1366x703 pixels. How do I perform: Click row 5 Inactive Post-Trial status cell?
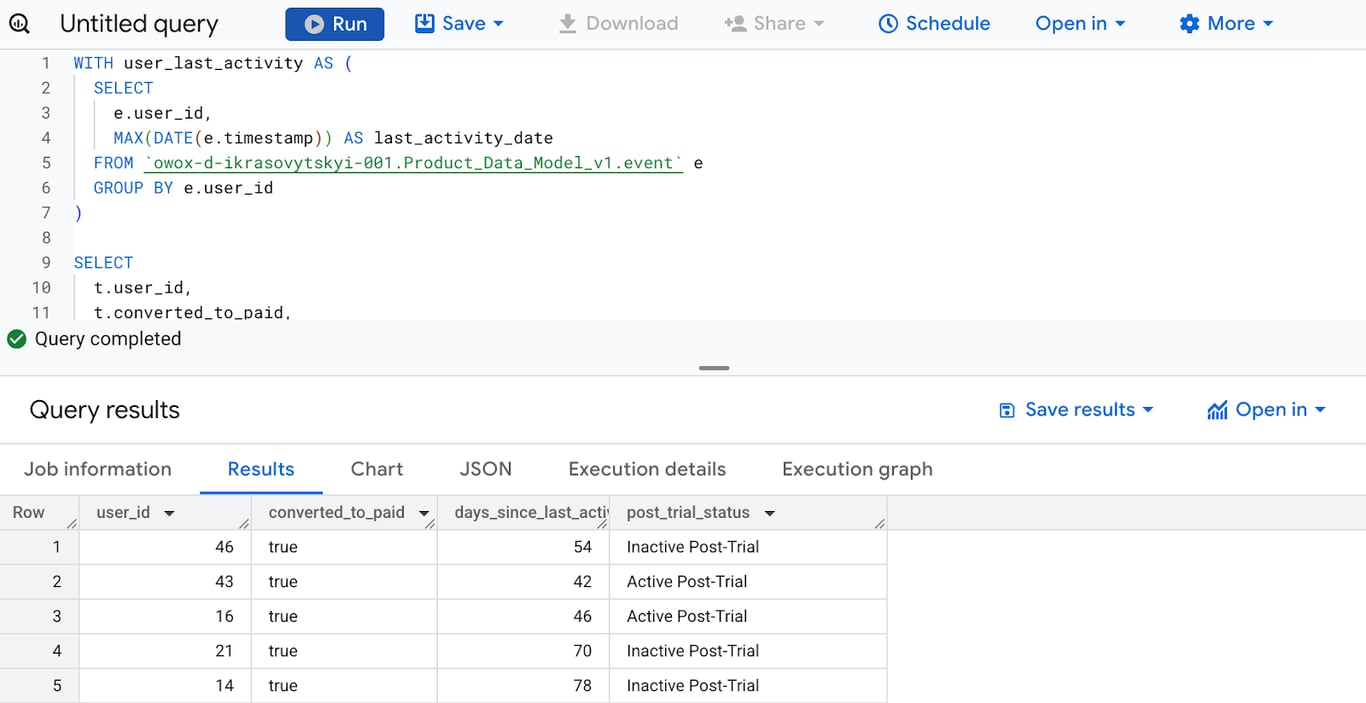(x=748, y=686)
